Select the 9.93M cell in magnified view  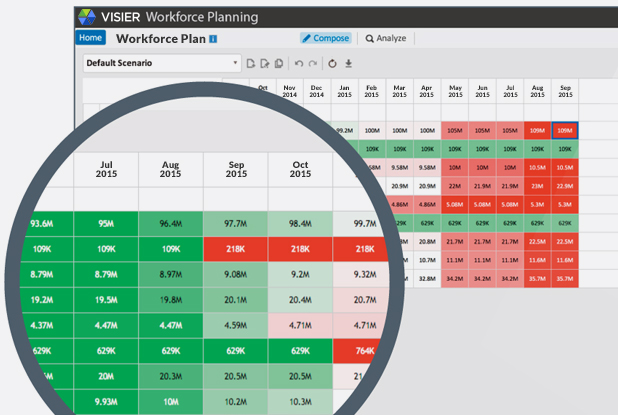coord(106,402)
